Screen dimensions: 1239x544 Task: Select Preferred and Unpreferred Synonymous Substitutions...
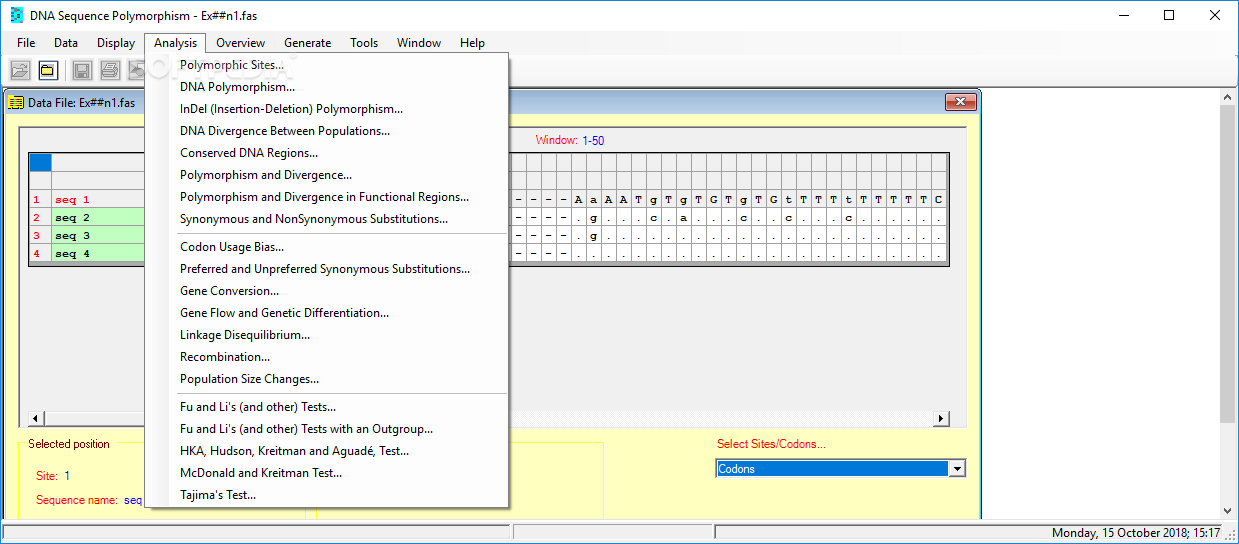coord(327,269)
